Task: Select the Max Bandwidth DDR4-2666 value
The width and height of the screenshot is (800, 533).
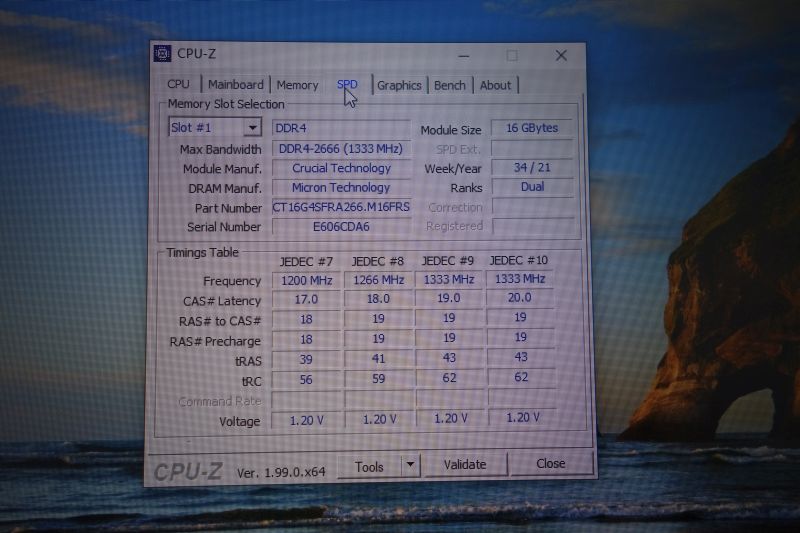Action: [x=341, y=148]
